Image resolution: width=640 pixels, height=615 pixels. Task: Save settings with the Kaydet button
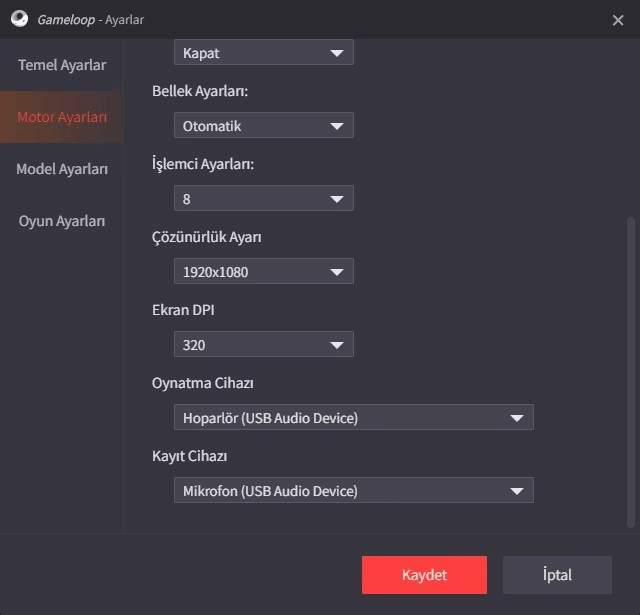coord(424,575)
